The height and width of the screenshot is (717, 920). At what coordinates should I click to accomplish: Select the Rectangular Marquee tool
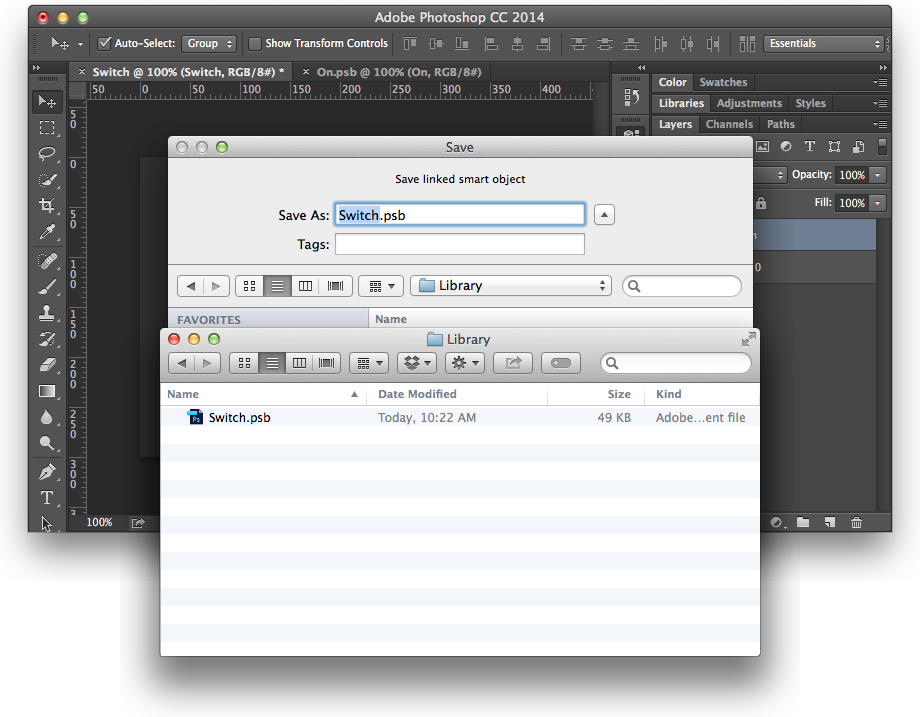click(47, 127)
